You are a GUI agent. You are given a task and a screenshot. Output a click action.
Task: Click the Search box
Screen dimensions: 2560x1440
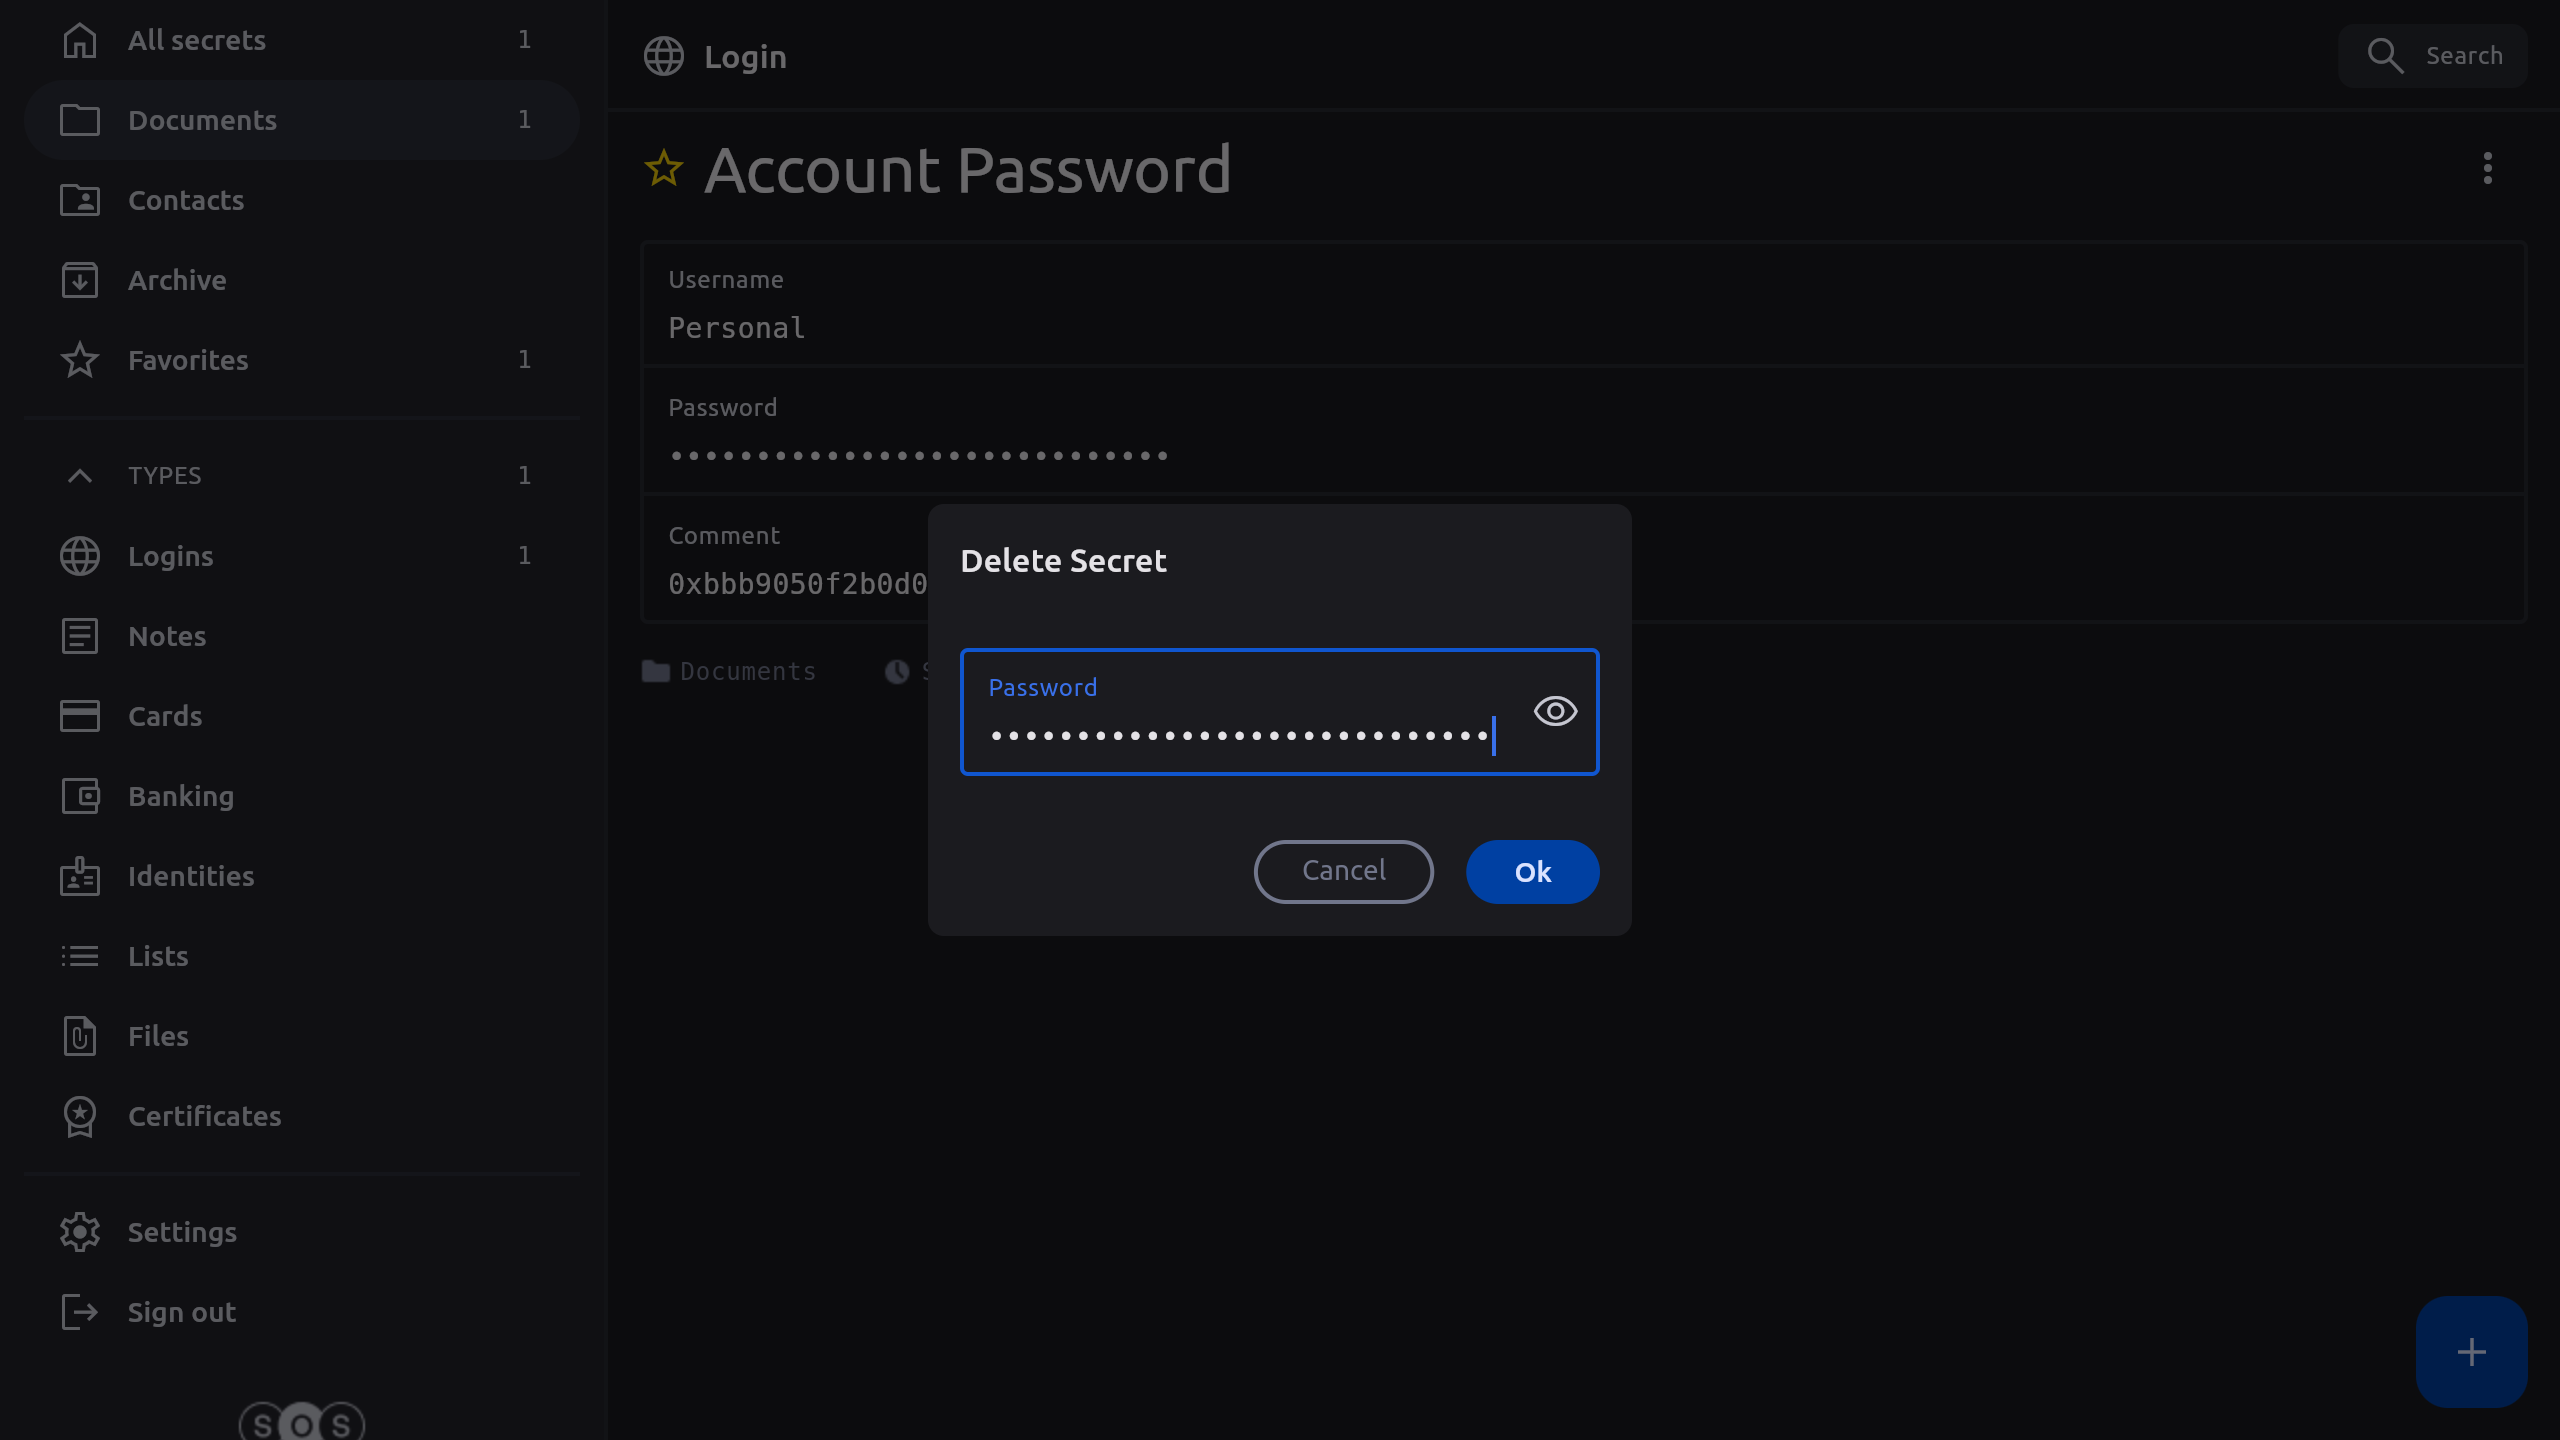click(2433, 56)
